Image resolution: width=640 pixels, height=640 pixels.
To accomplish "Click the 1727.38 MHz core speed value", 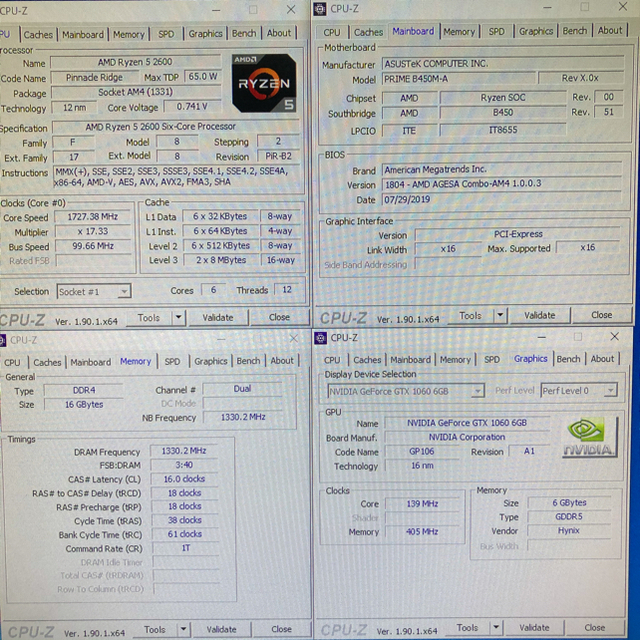I will click(93, 217).
